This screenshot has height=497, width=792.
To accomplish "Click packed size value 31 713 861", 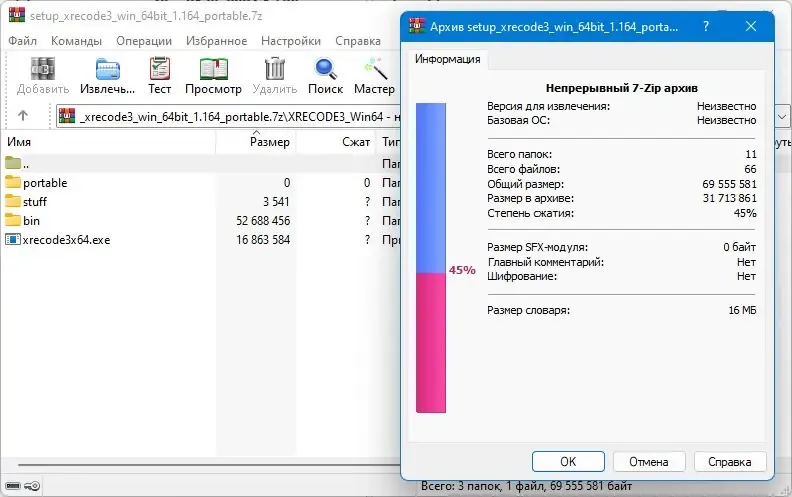I will pos(730,198).
